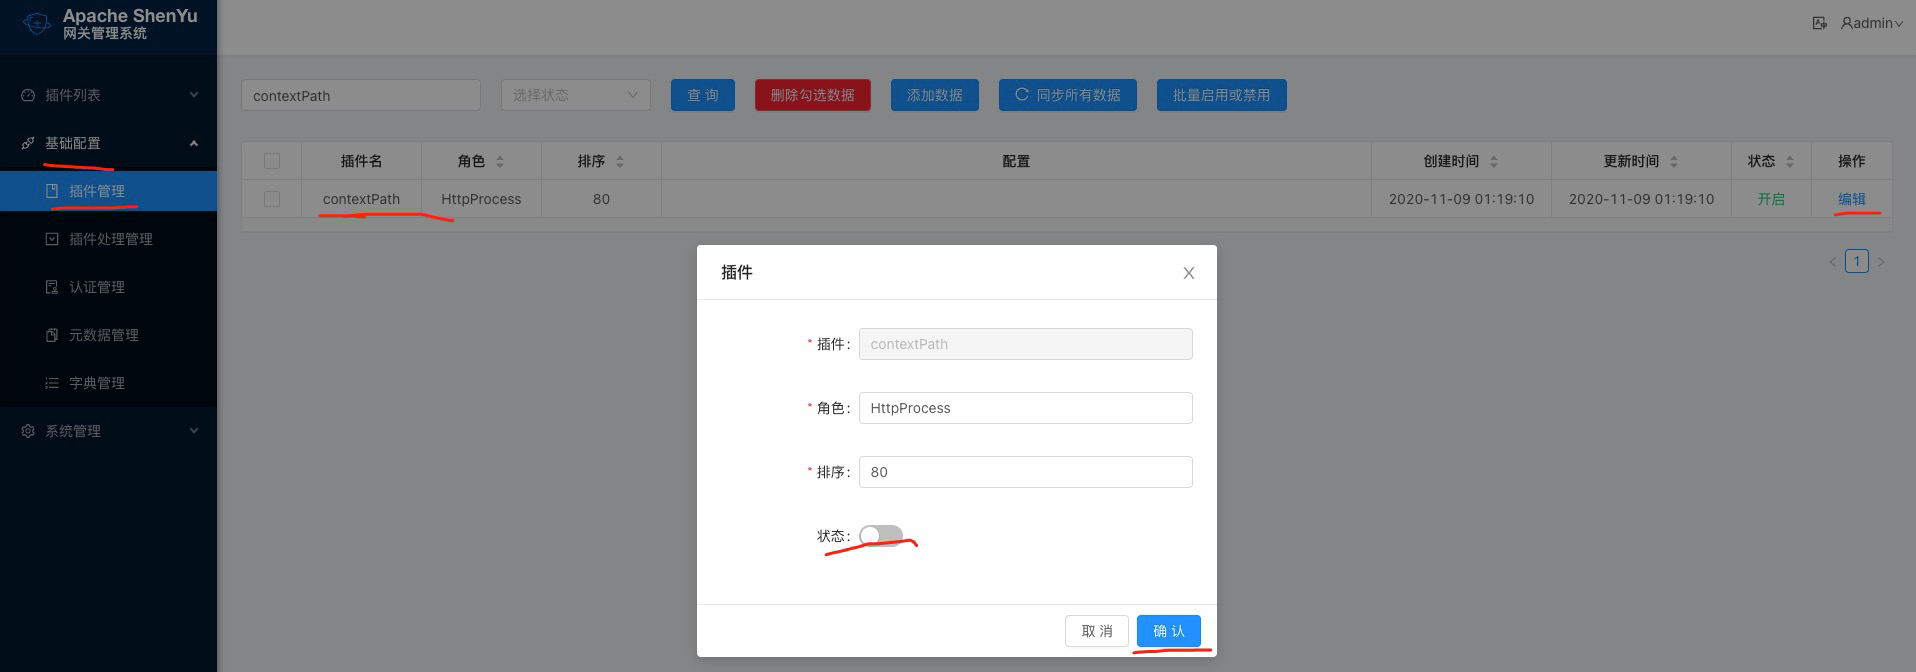This screenshot has width=1916, height=672.
Task: Click the sort arrows on 排序 column
Action: point(620,161)
